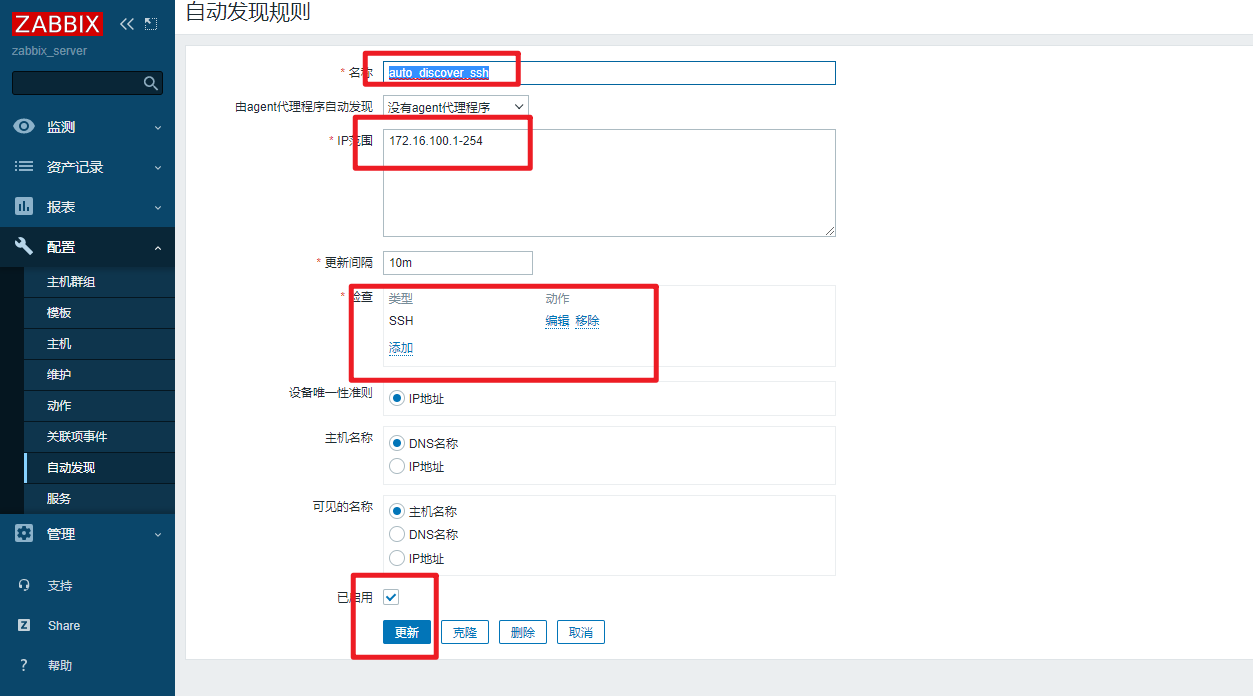Click 添加 link to add check
The height and width of the screenshot is (696, 1253).
(x=401, y=348)
